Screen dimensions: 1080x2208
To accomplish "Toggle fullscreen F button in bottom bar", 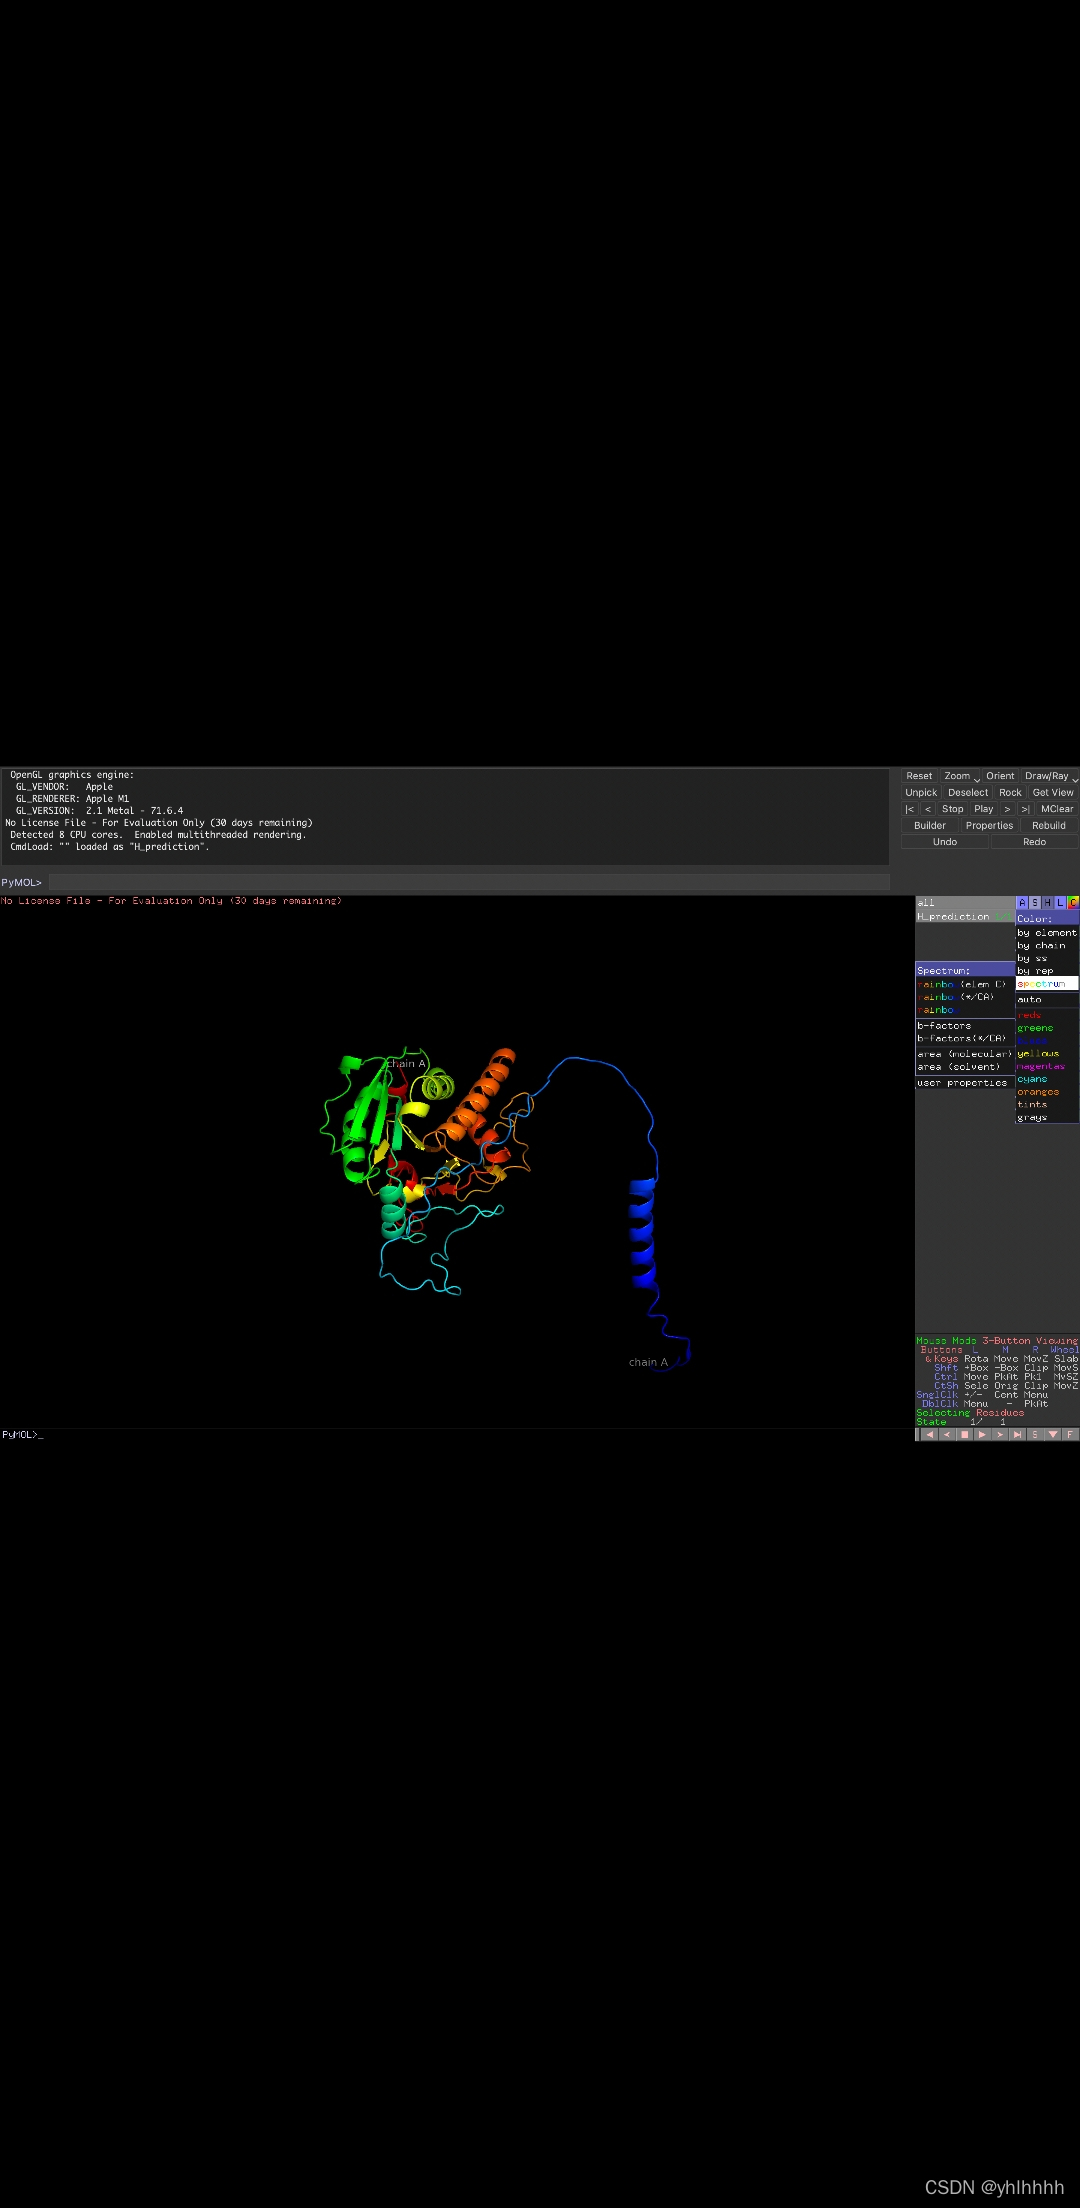I will point(1070,1434).
